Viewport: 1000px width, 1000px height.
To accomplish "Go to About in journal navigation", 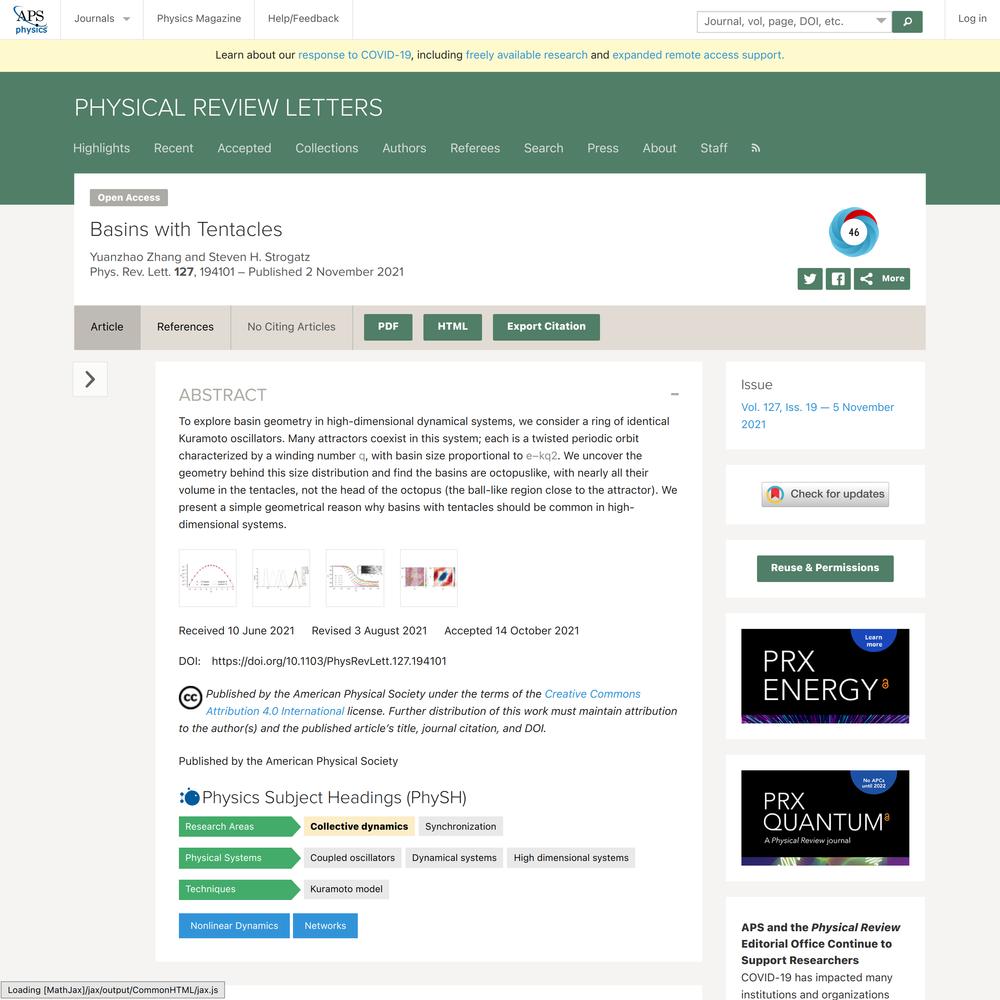I will tap(659, 148).
